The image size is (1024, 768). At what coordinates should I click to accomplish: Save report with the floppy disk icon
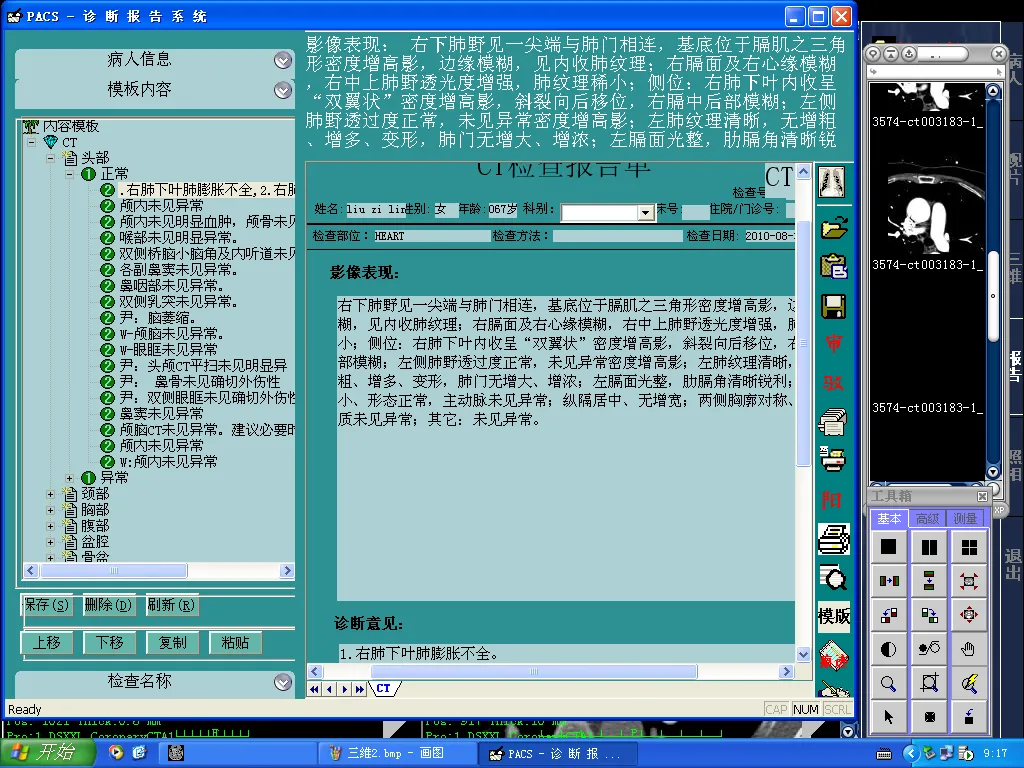pos(833,306)
